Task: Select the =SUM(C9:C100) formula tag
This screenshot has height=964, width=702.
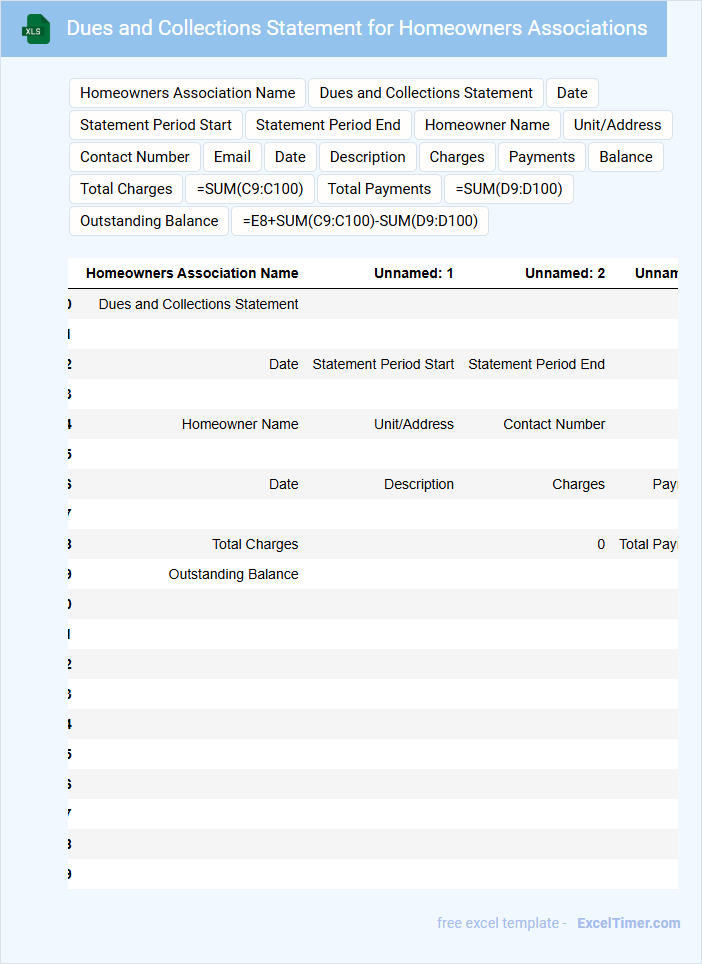Action: click(250, 189)
